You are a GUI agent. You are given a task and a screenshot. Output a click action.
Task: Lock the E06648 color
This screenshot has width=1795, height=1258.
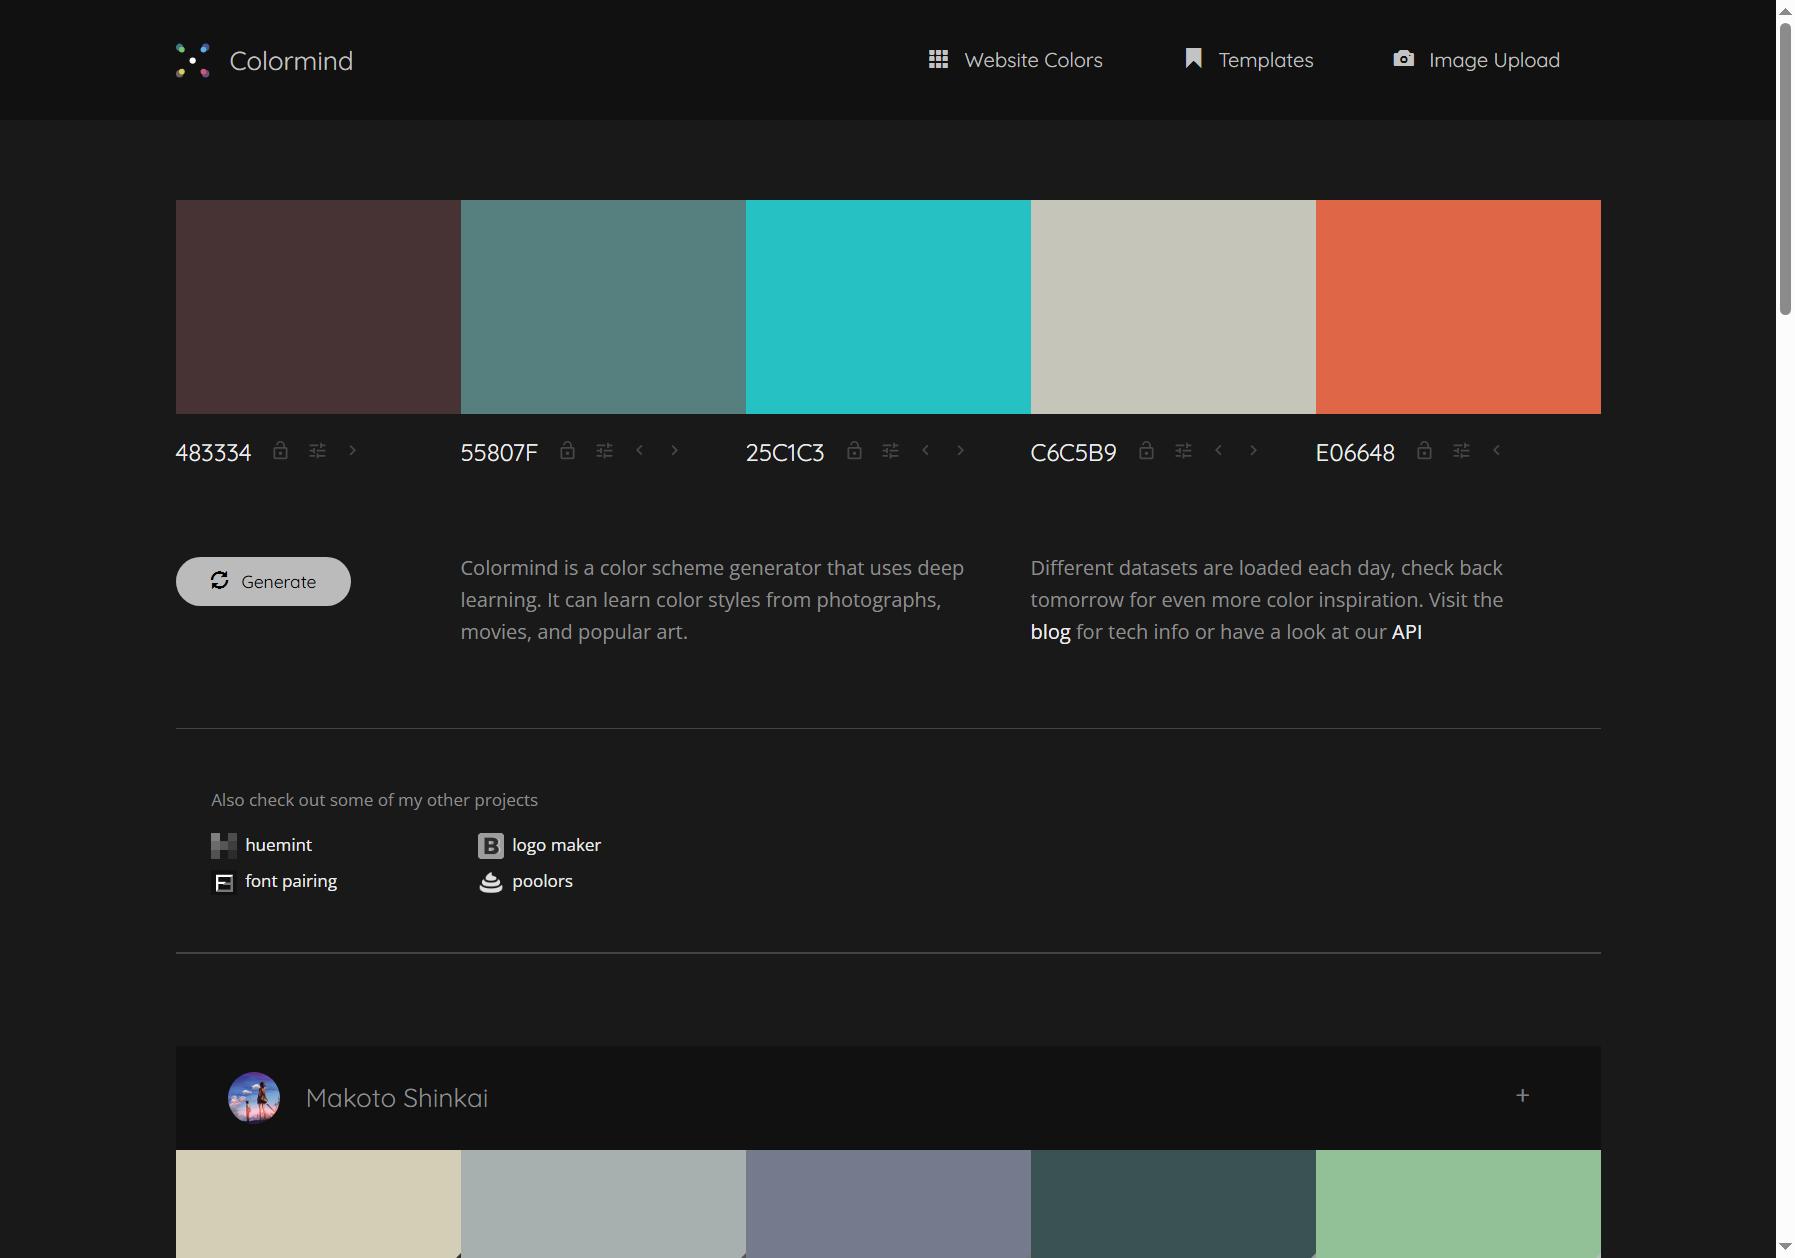point(1424,451)
